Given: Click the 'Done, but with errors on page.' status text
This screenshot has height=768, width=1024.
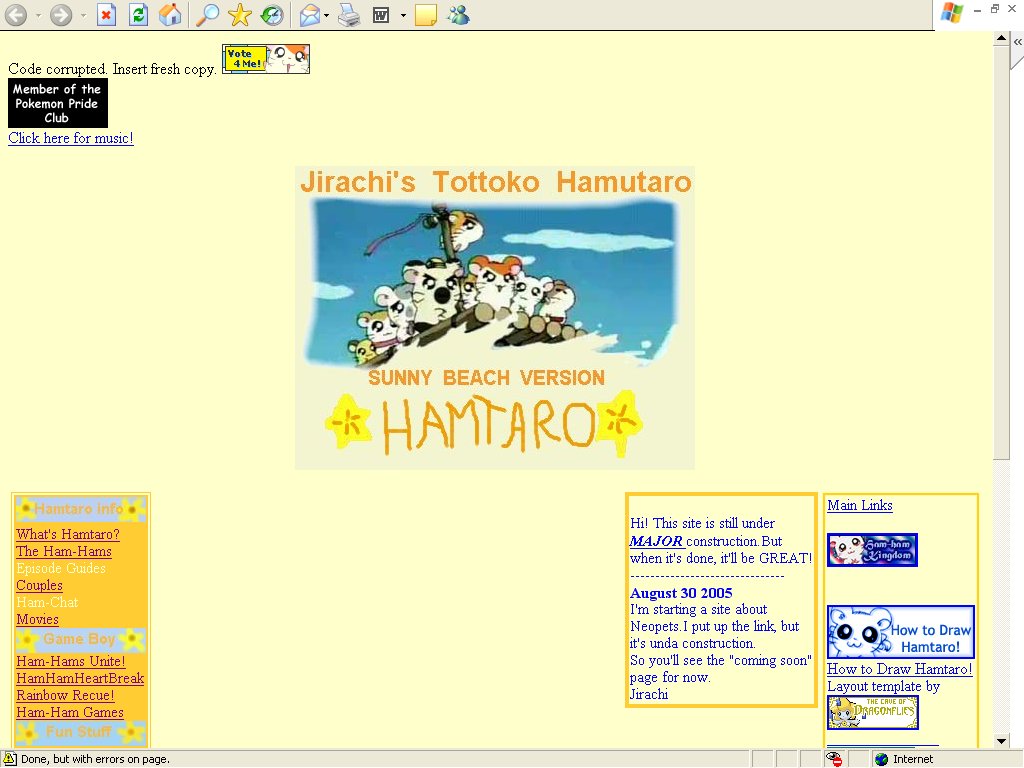Looking at the screenshot, I should click(x=95, y=759).
